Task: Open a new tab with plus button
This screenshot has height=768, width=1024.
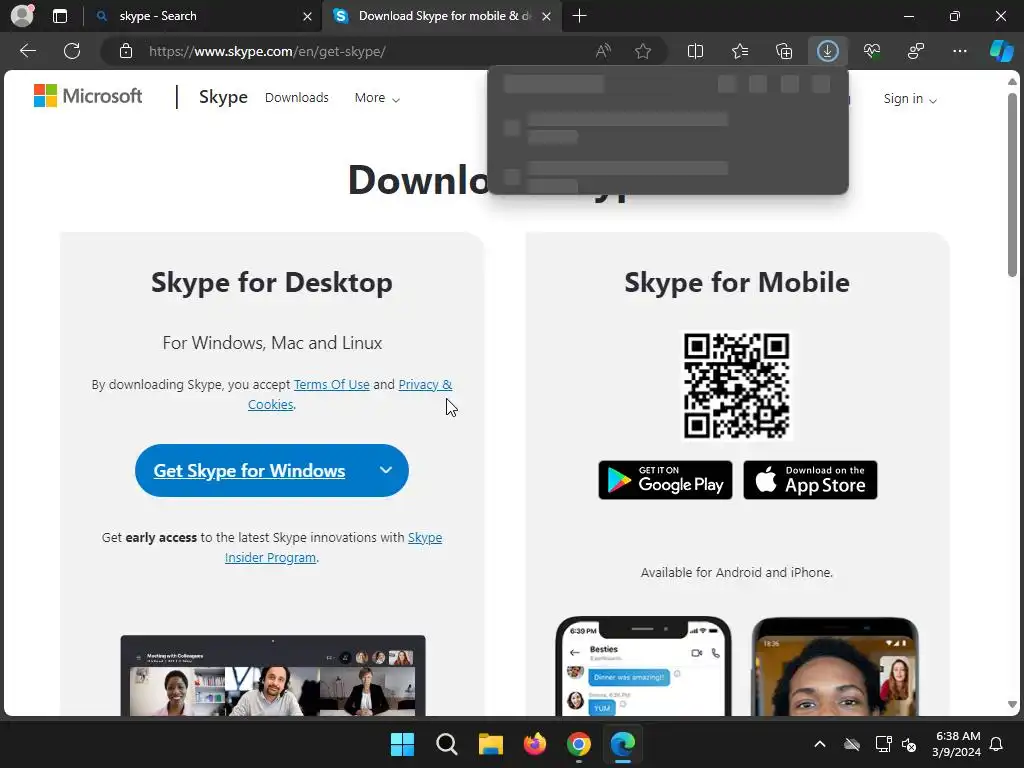Action: point(579,16)
